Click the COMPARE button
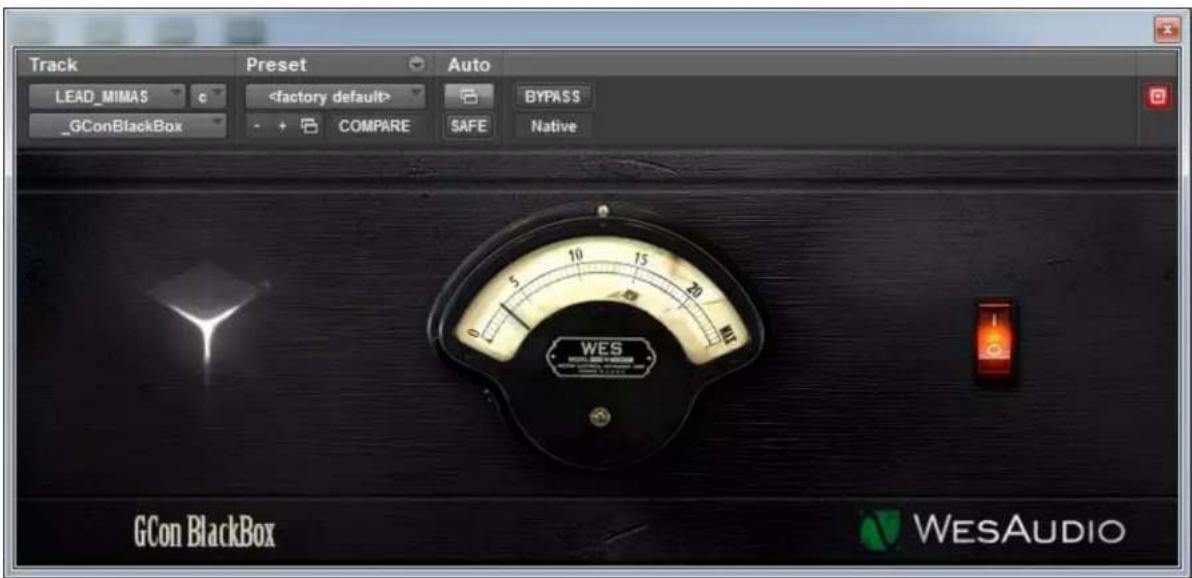 (374, 126)
